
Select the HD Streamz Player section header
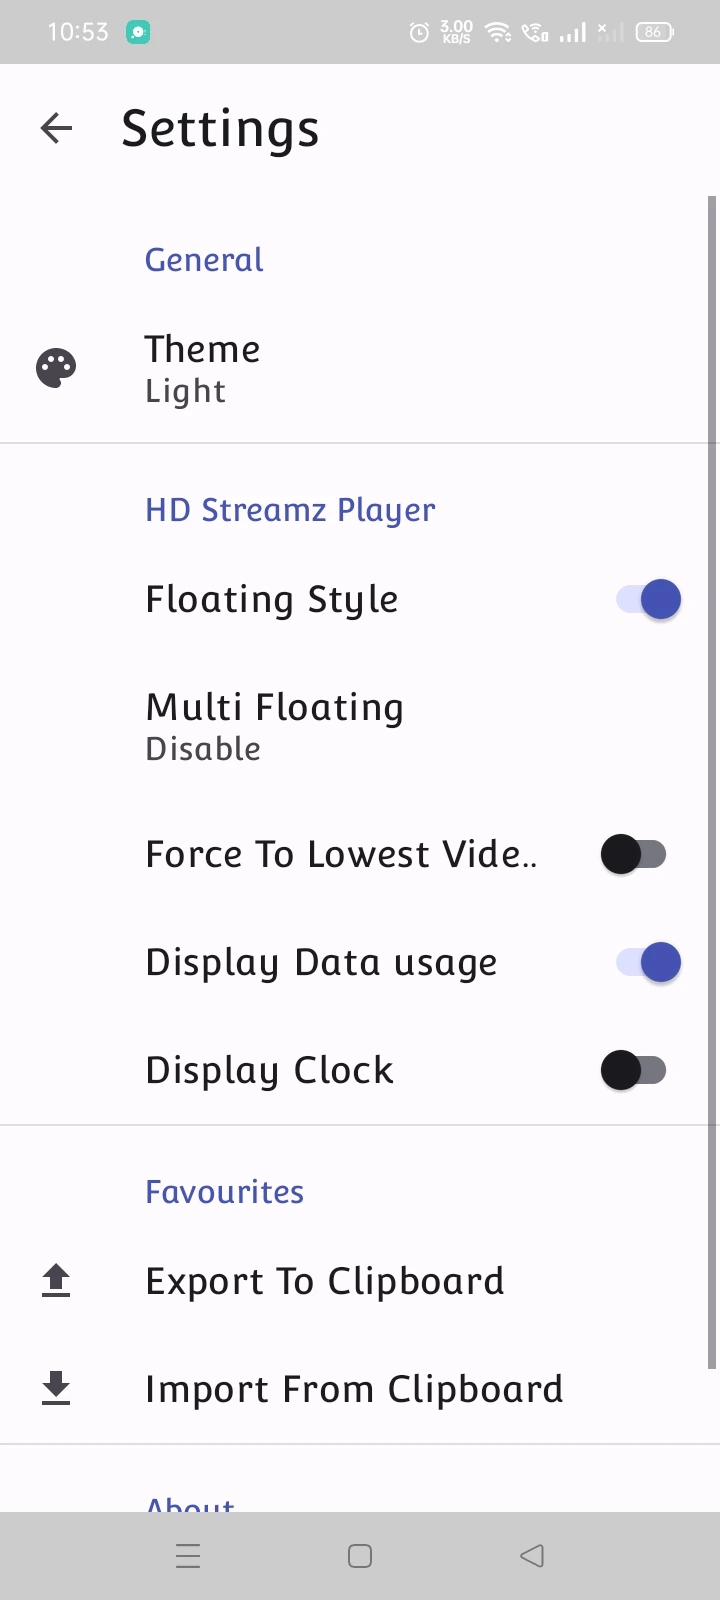[x=290, y=509]
